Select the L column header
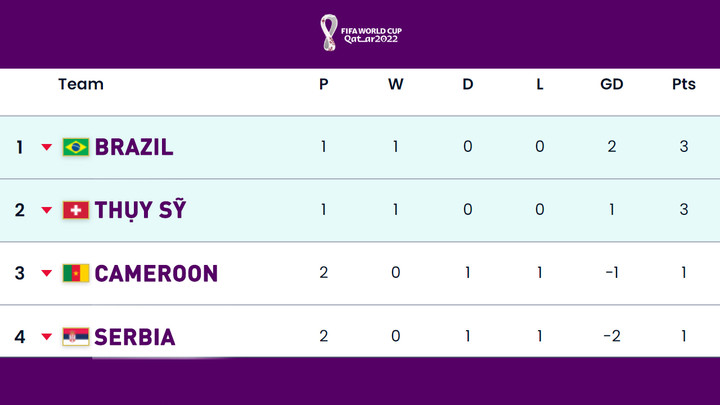The height and width of the screenshot is (405, 720). pyautogui.click(x=540, y=84)
